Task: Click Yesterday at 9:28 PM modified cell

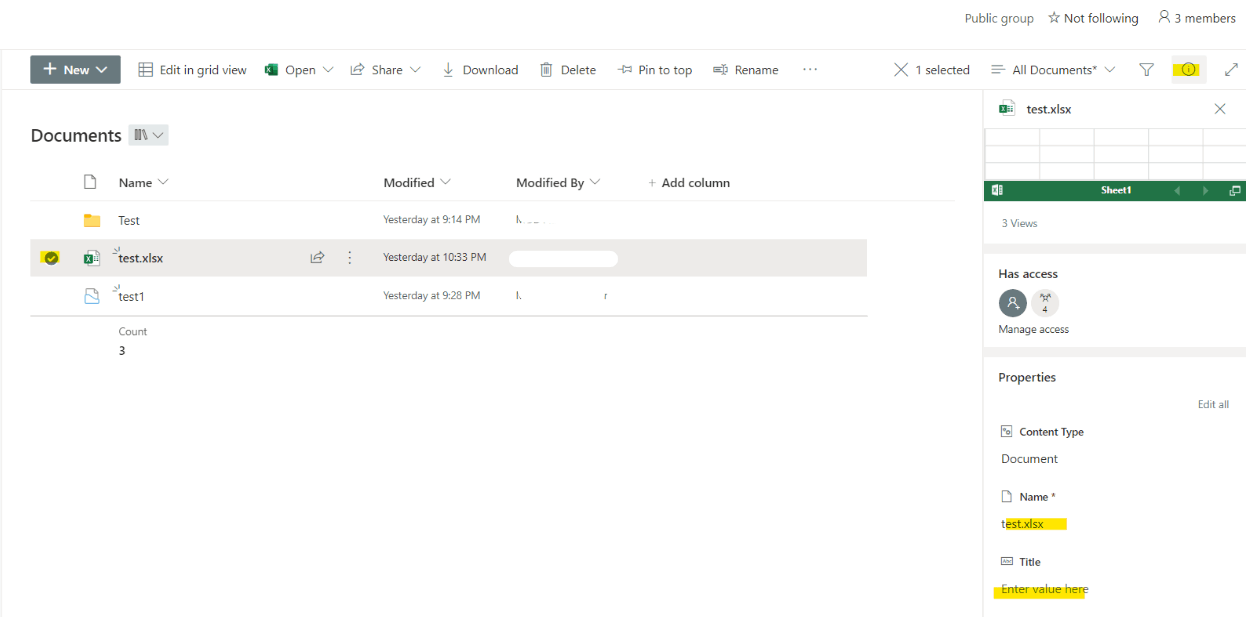Action: pos(432,296)
